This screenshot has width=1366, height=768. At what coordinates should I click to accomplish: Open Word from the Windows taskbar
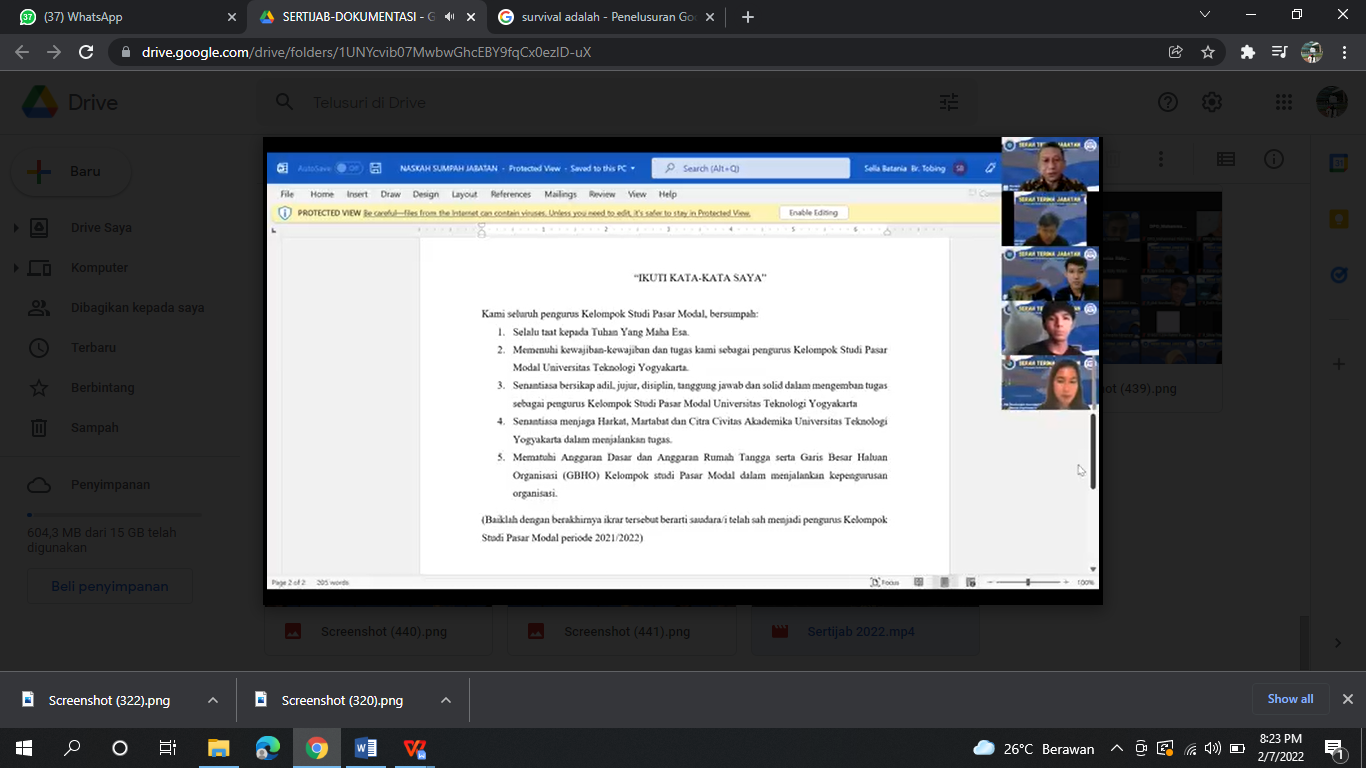point(365,748)
